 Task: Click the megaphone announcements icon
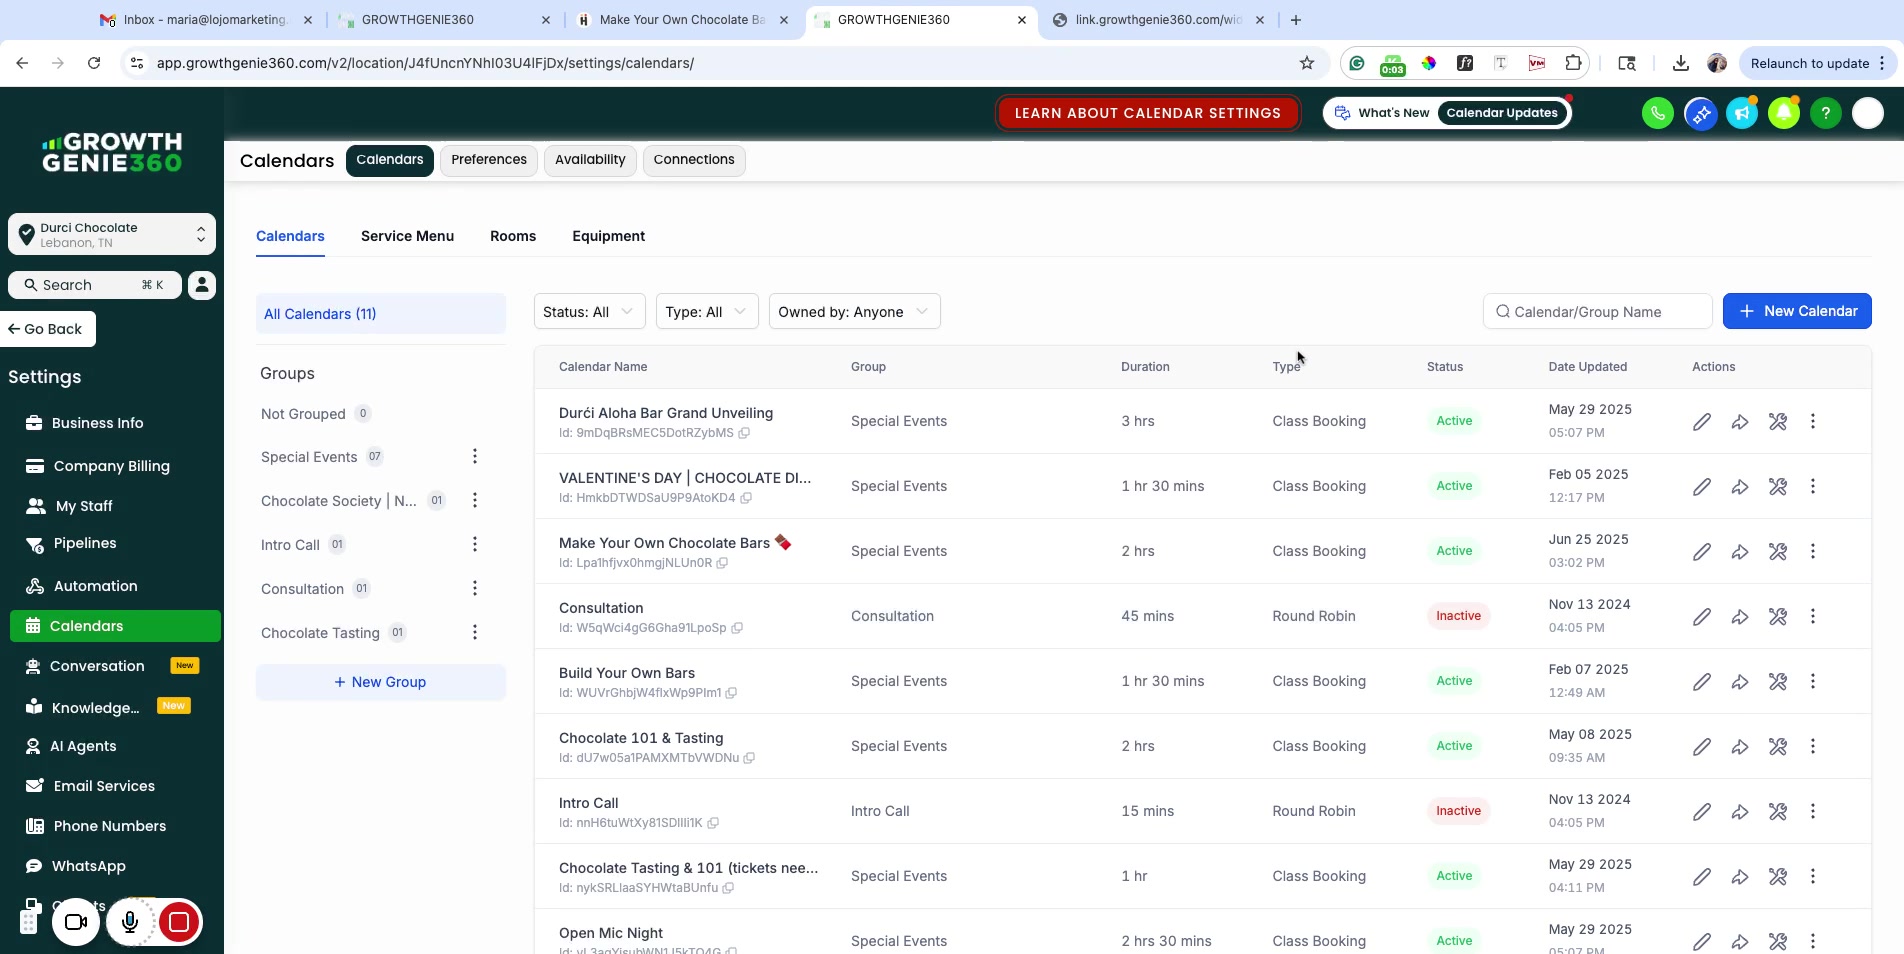coord(1741,114)
